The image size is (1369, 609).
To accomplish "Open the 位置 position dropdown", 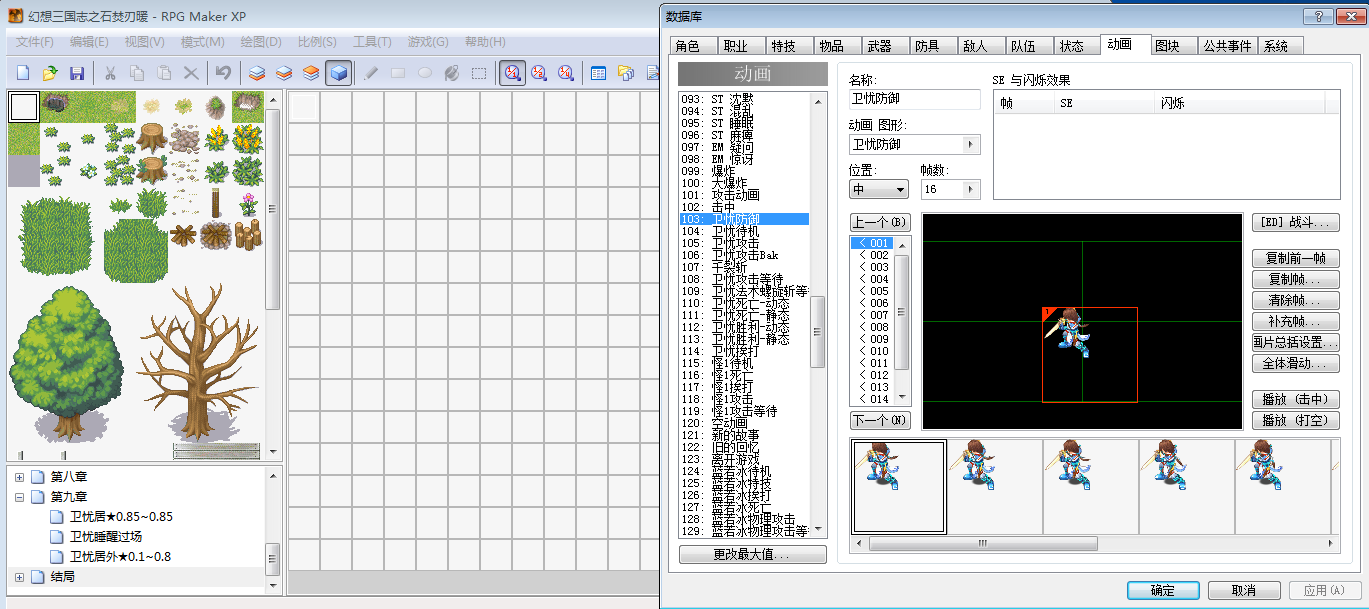I will pos(879,189).
